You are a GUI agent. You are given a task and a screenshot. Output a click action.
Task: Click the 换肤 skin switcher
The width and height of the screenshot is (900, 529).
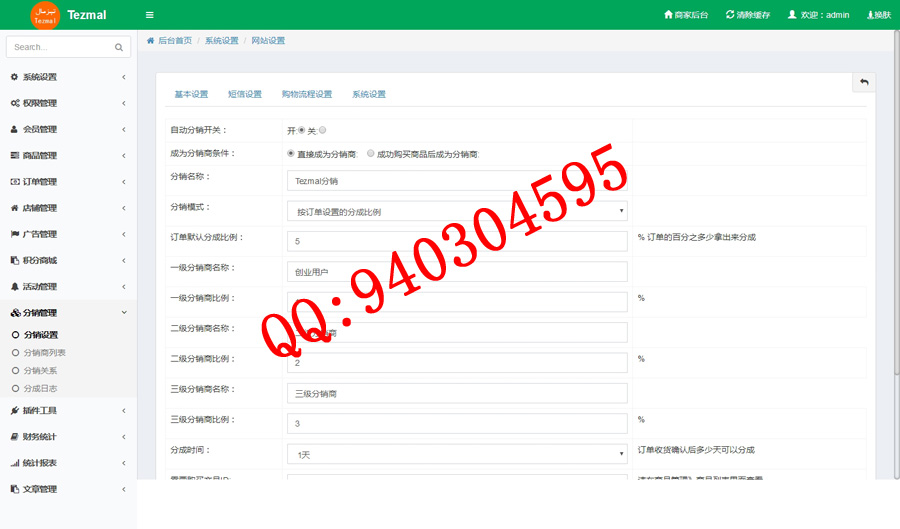(x=878, y=15)
